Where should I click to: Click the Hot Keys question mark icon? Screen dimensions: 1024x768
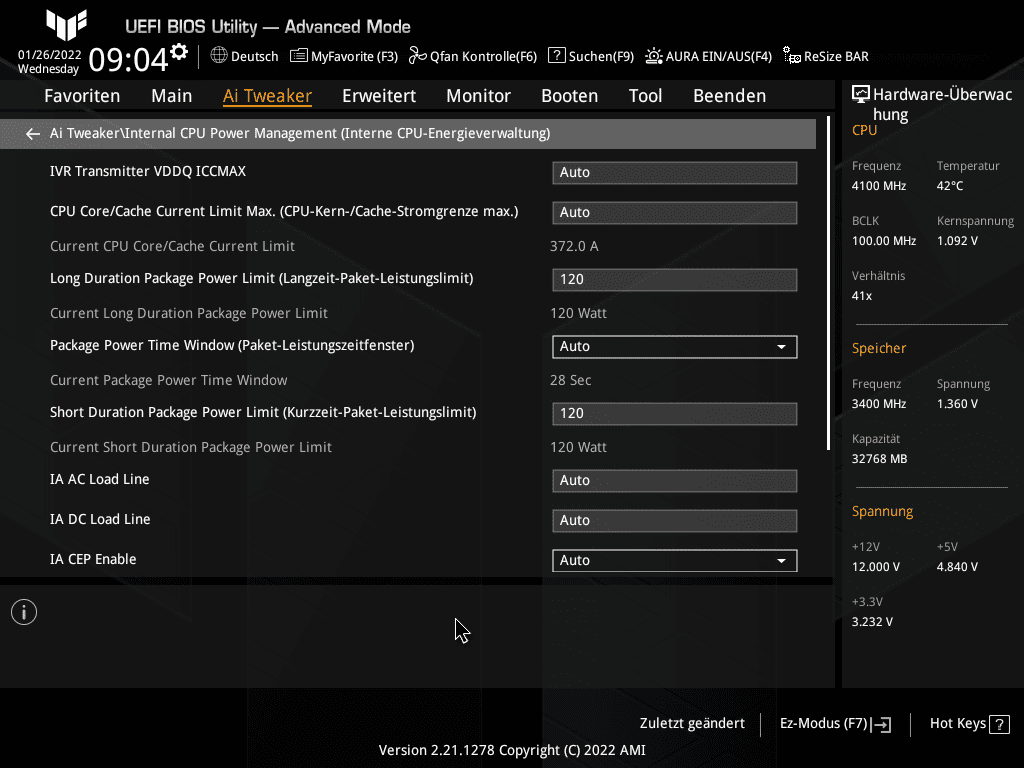coord(999,724)
